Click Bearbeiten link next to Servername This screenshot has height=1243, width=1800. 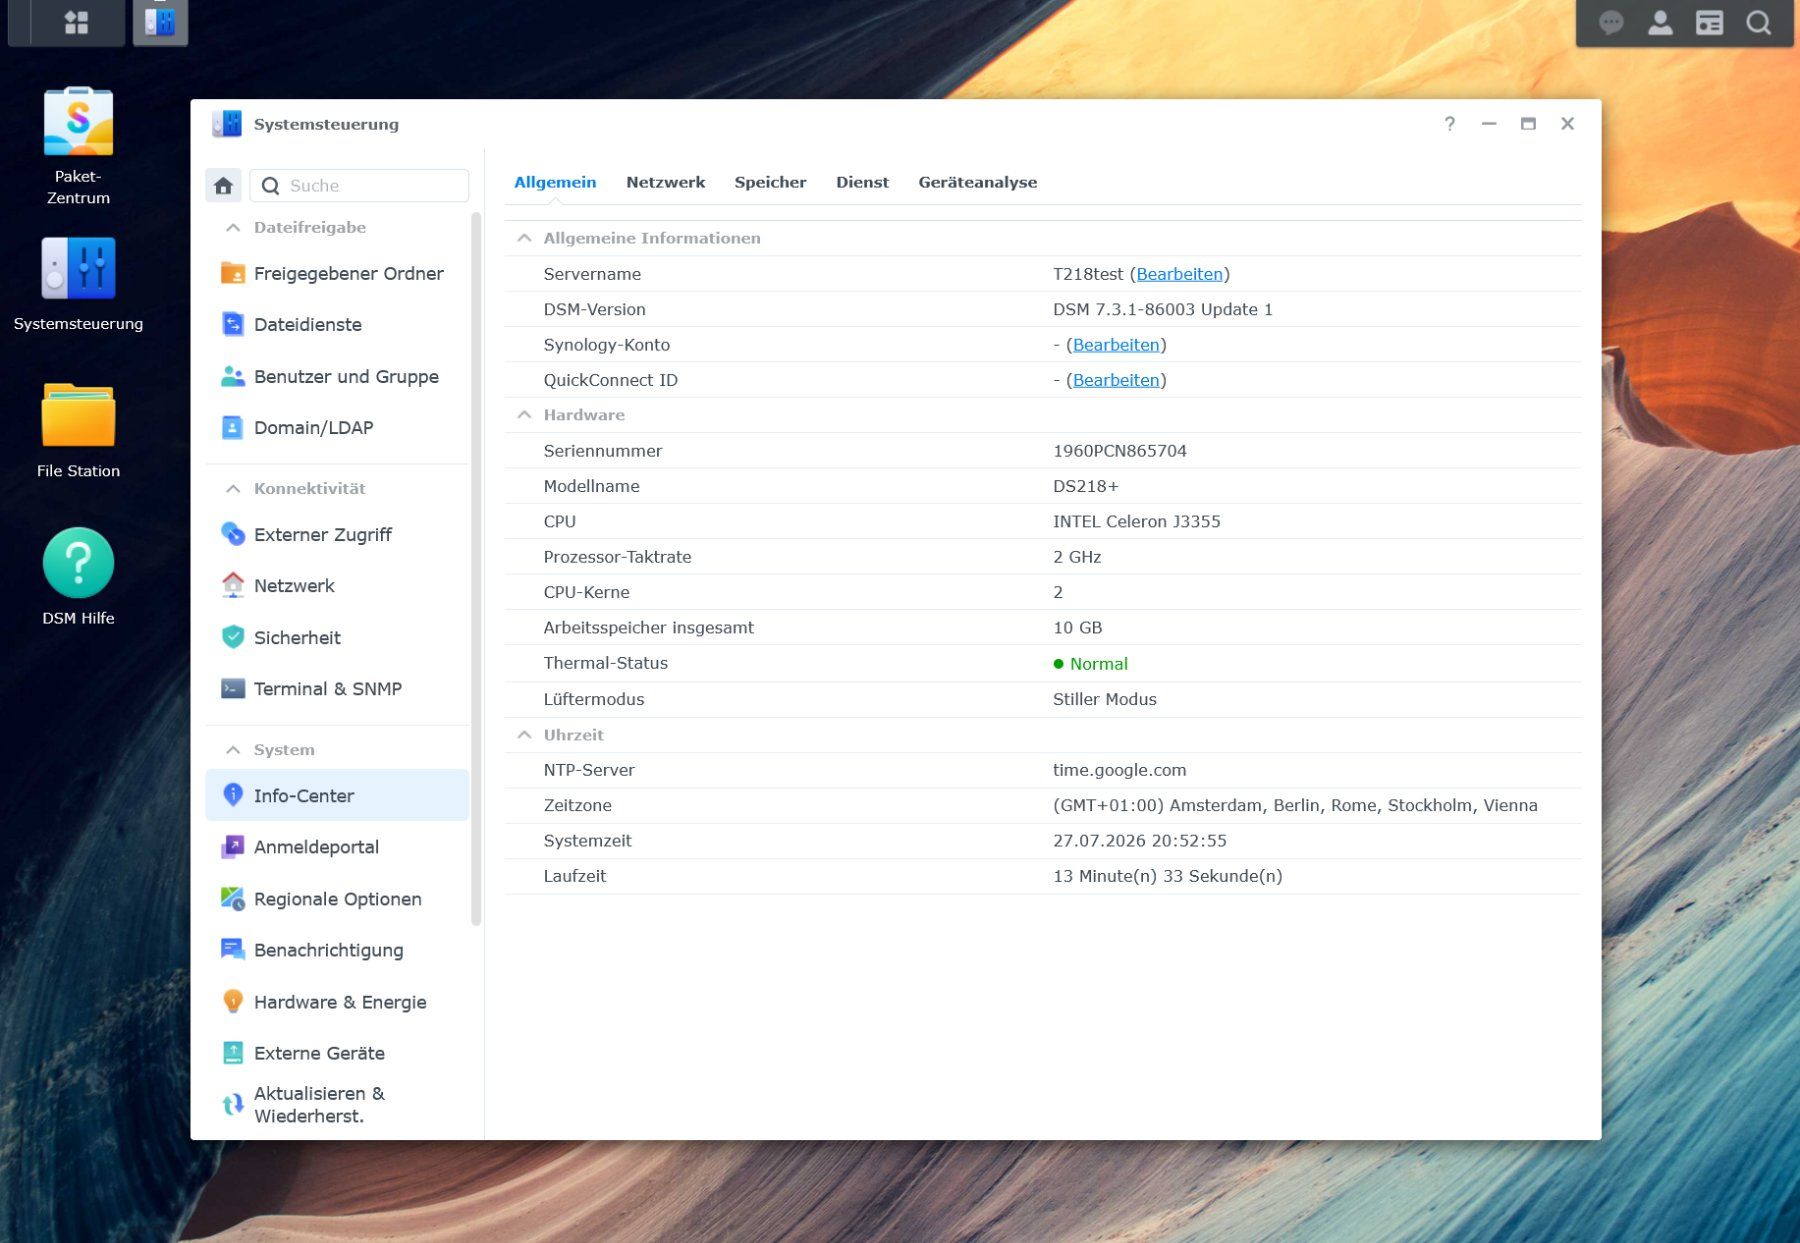tap(1179, 274)
